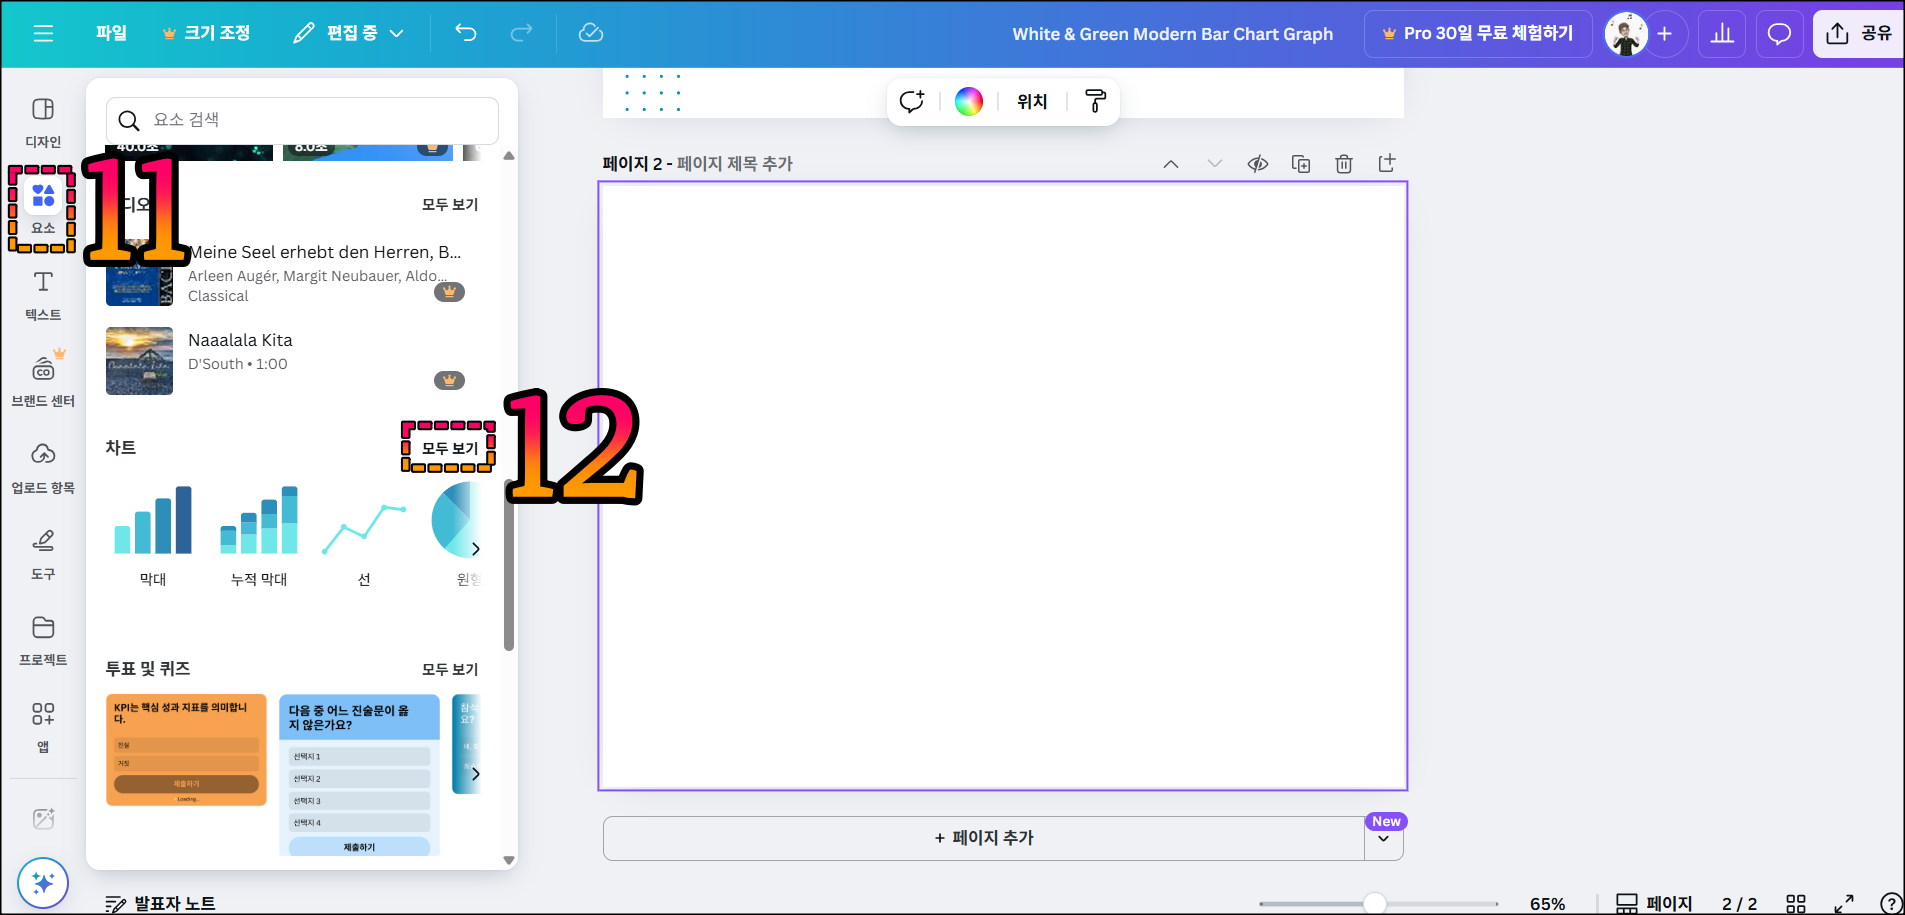Edit the 페이지 제목 추가 title field
Viewport: 1905px width, 915px height.
tap(735, 163)
